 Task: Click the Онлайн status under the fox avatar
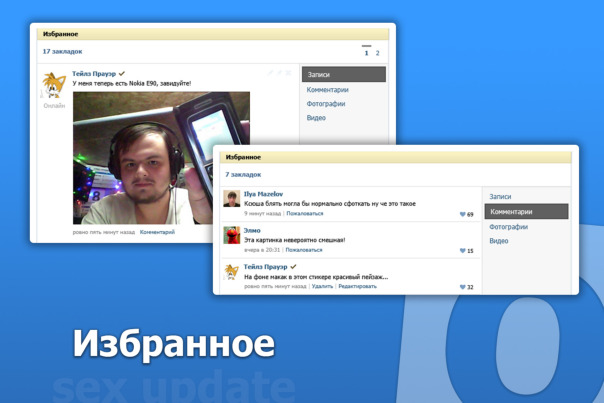pyautogui.click(x=54, y=106)
